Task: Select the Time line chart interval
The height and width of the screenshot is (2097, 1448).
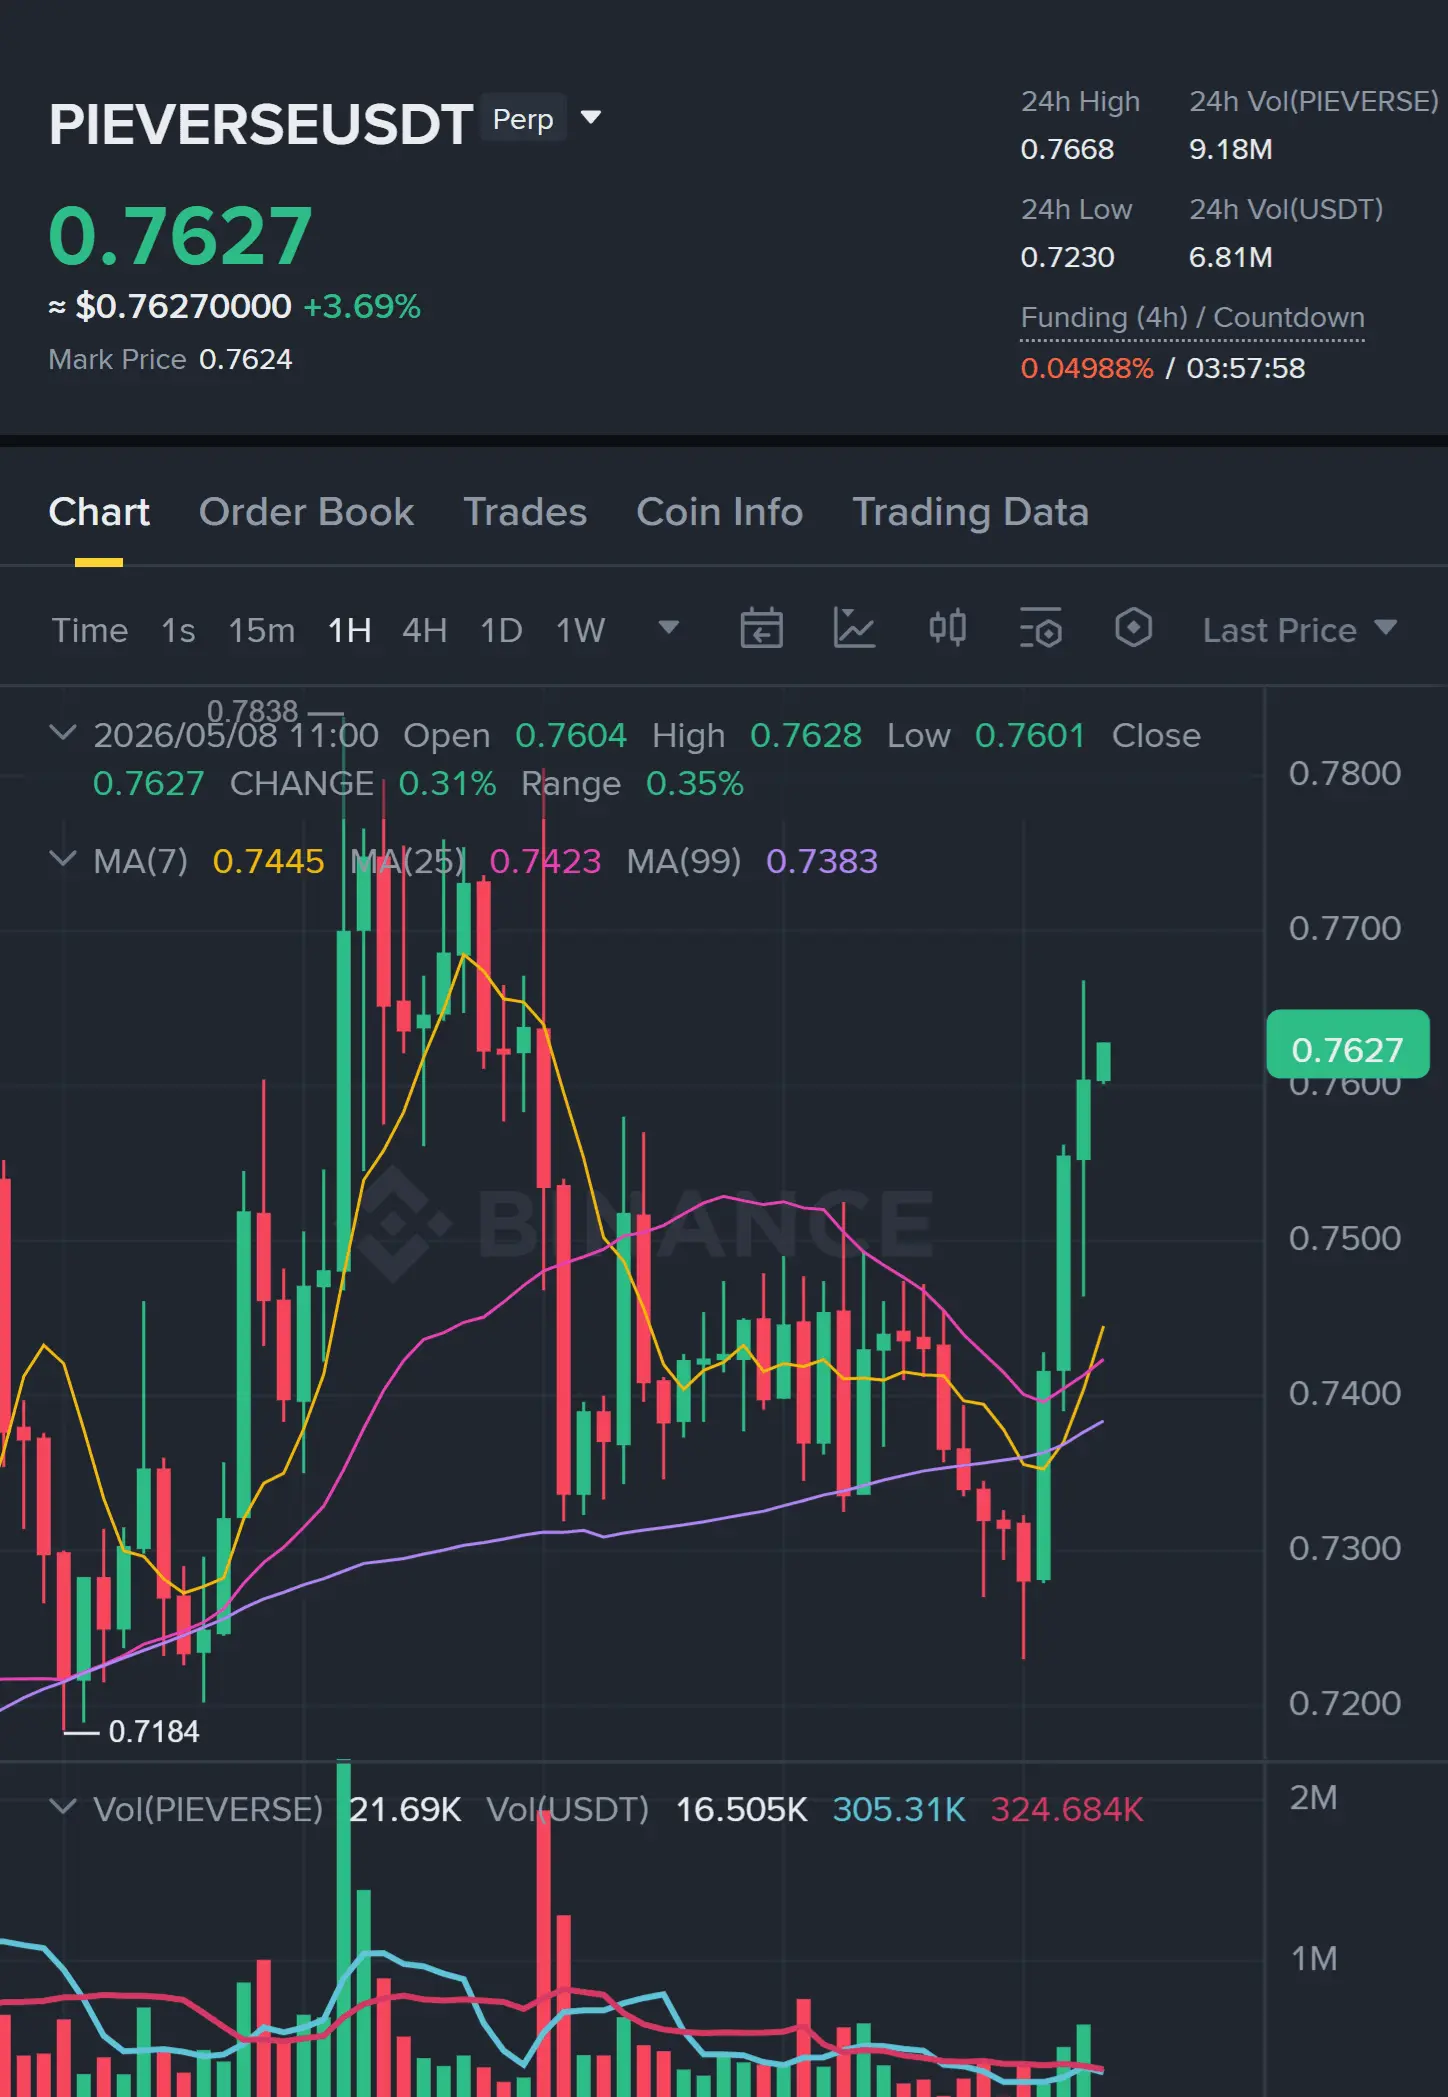Action: point(90,630)
